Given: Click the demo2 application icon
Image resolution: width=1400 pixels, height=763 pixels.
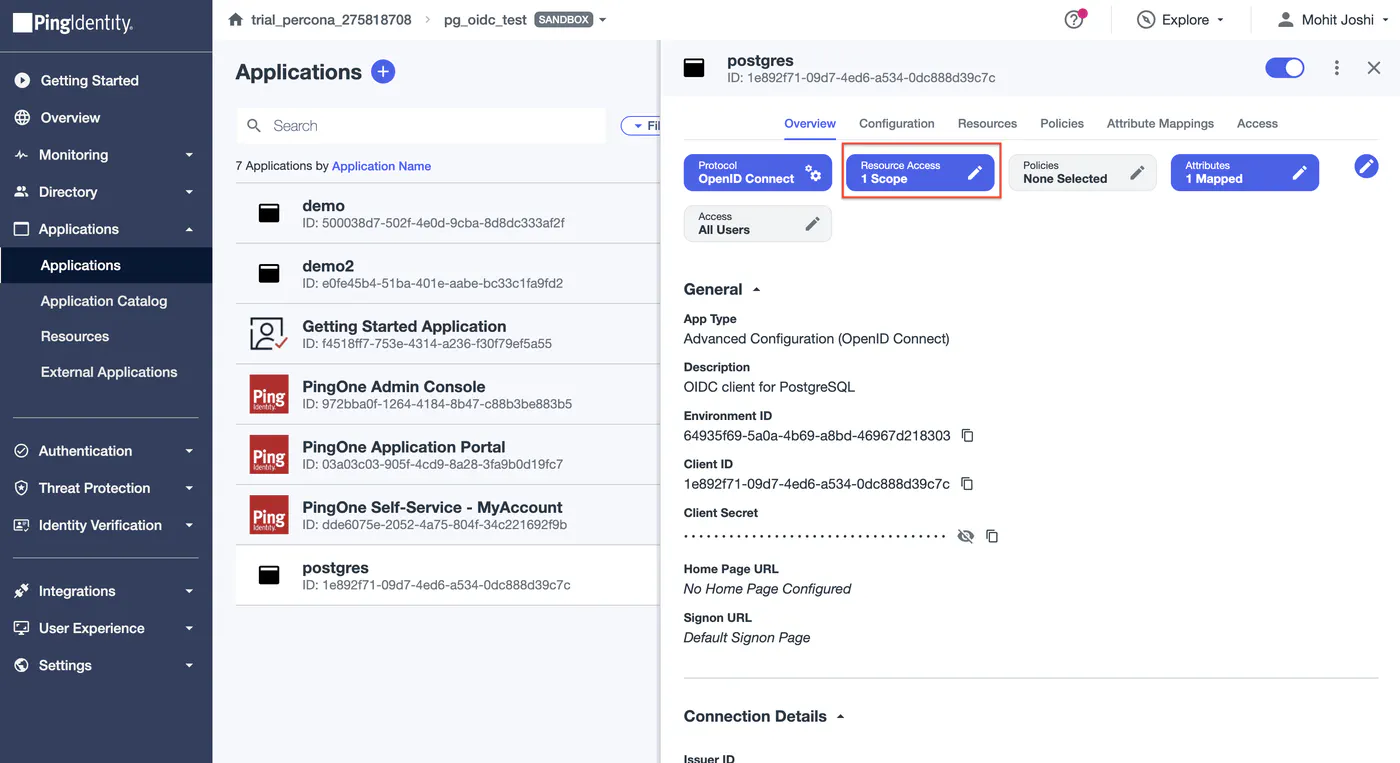Looking at the screenshot, I should (269, 274).
